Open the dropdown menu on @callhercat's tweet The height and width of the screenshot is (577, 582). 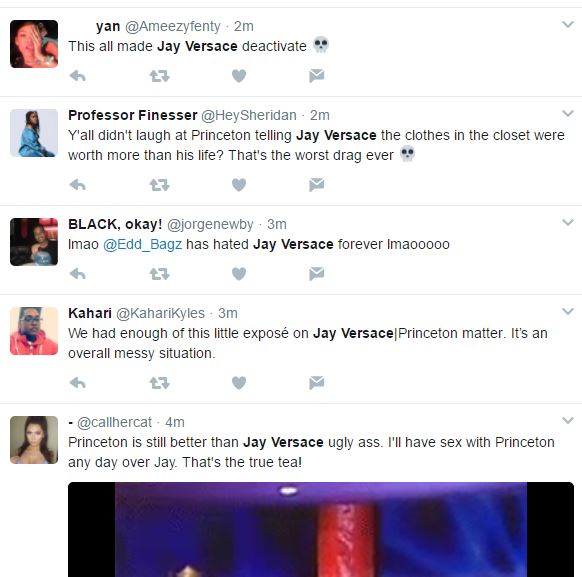pyautogui.click(x=568, y=420)
